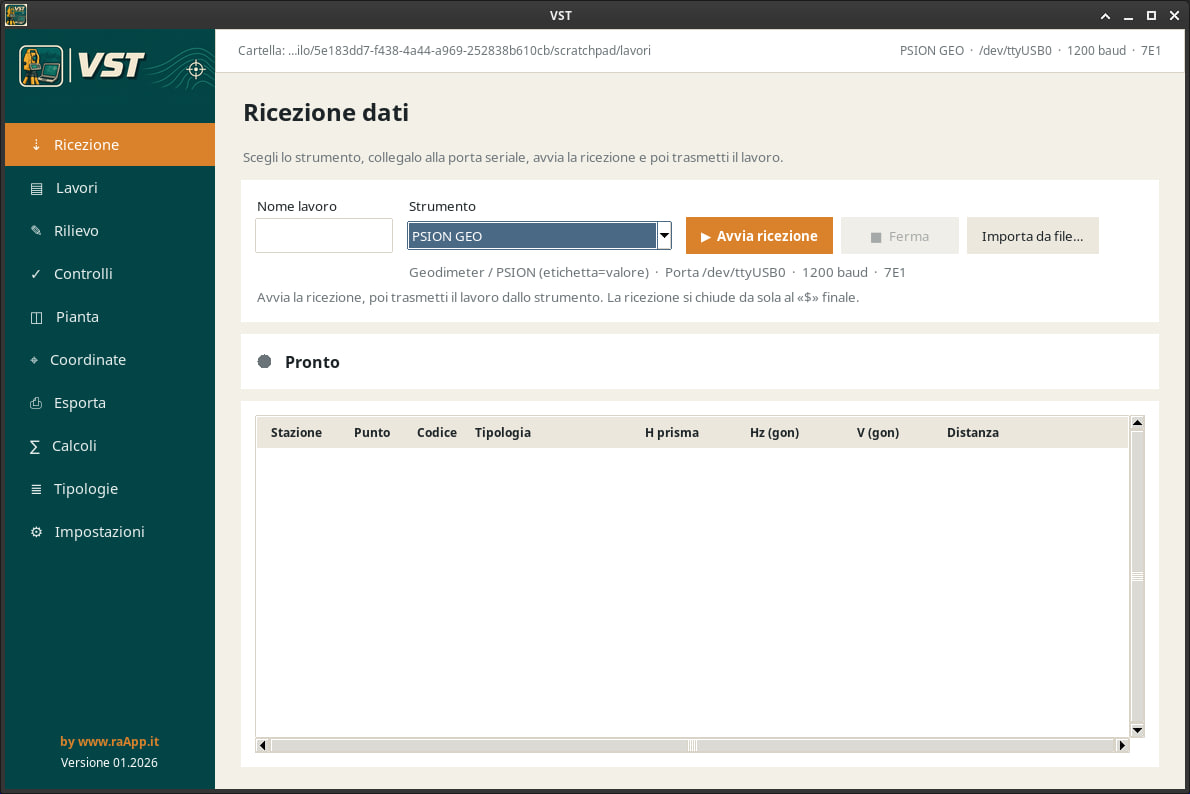
Task: Open the Coordinate section
Action: click(110, 360)
